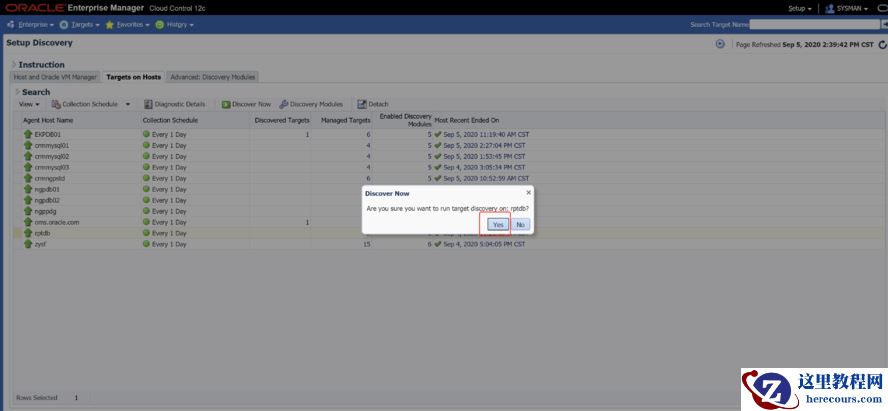Click the Sep 5, 2020 2:27:04 PM timestamp
888x411 pixels.
(484, 145)
